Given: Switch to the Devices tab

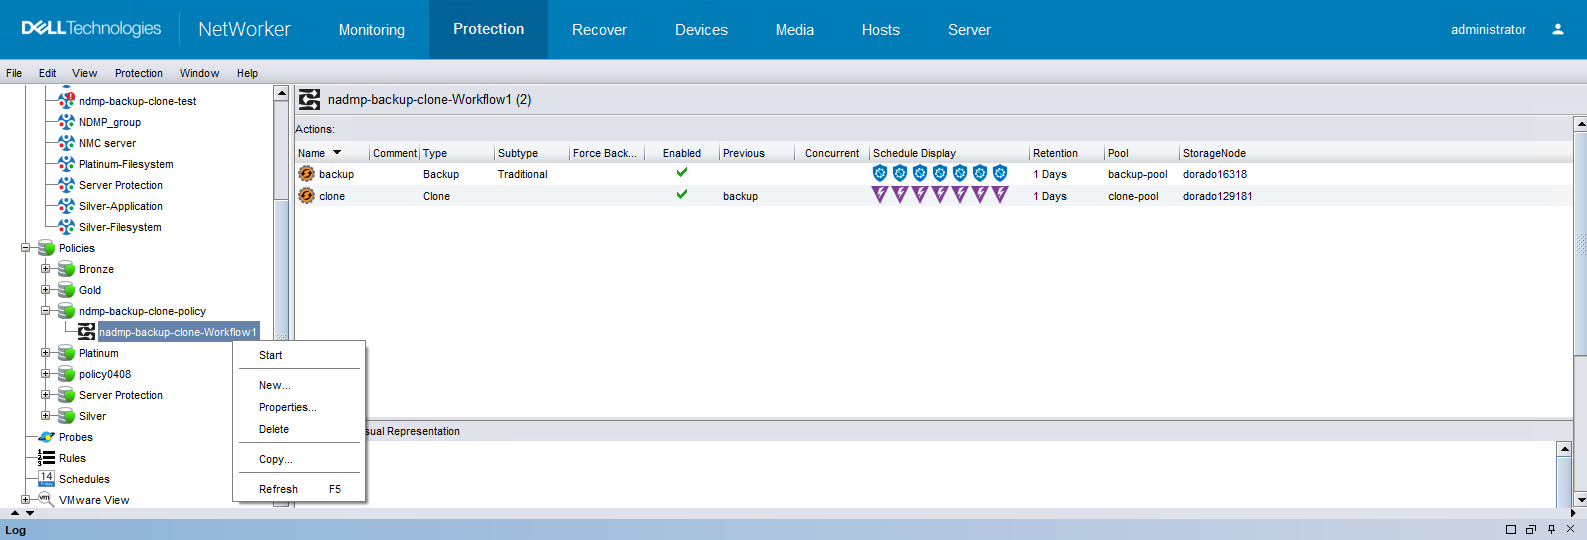Looking at the screenshot, I should [701, 30].
